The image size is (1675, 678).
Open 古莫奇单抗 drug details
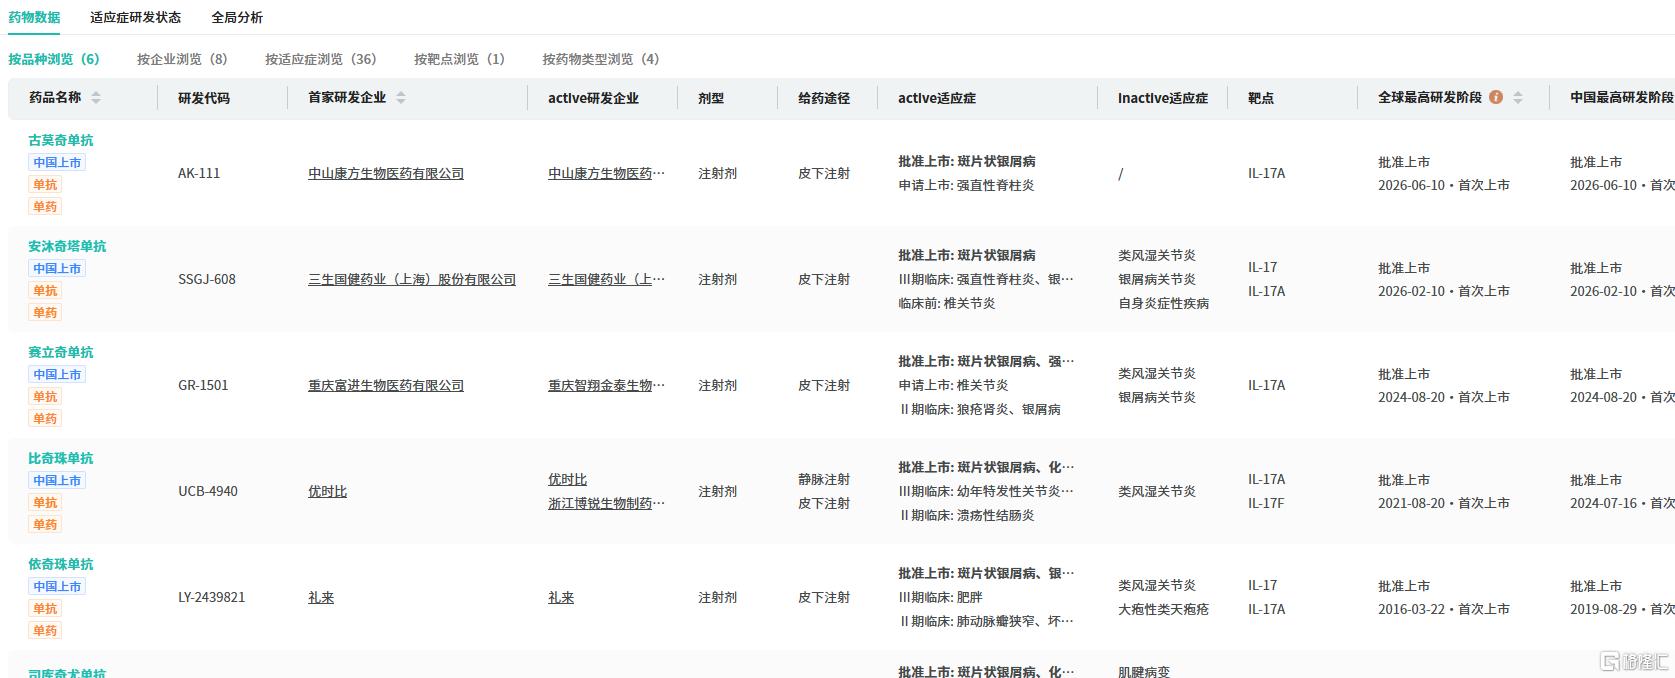pos(60,141)
